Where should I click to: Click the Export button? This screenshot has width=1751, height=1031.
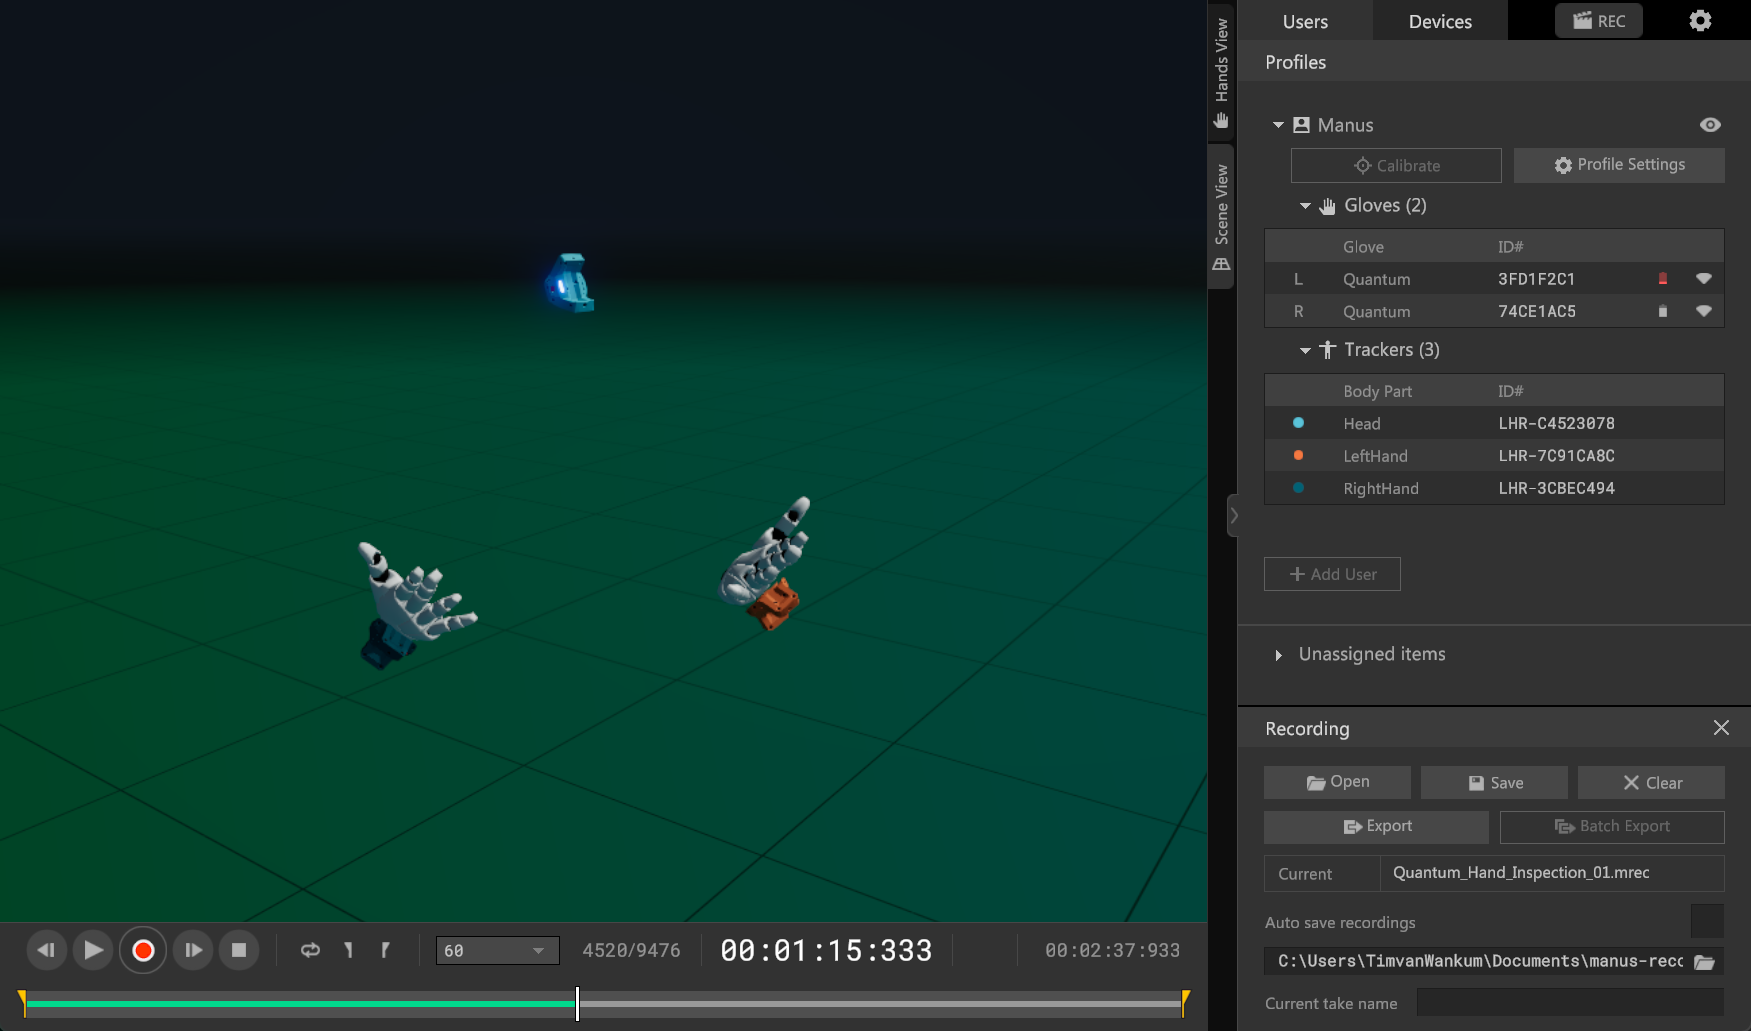1376,827
